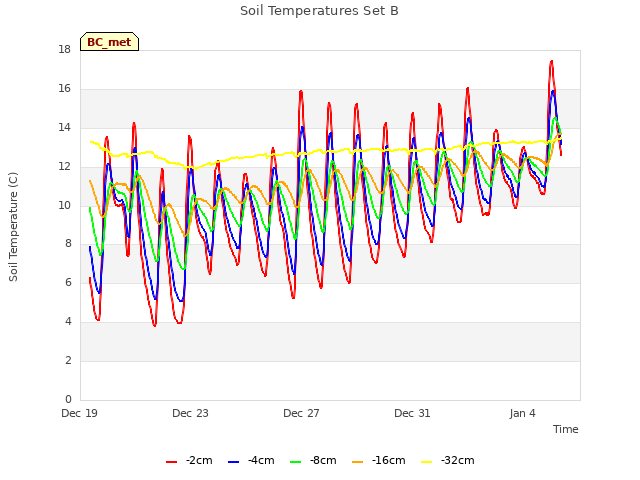
Task: Click the y-axis value 18
Action: [x=64, y=50]
